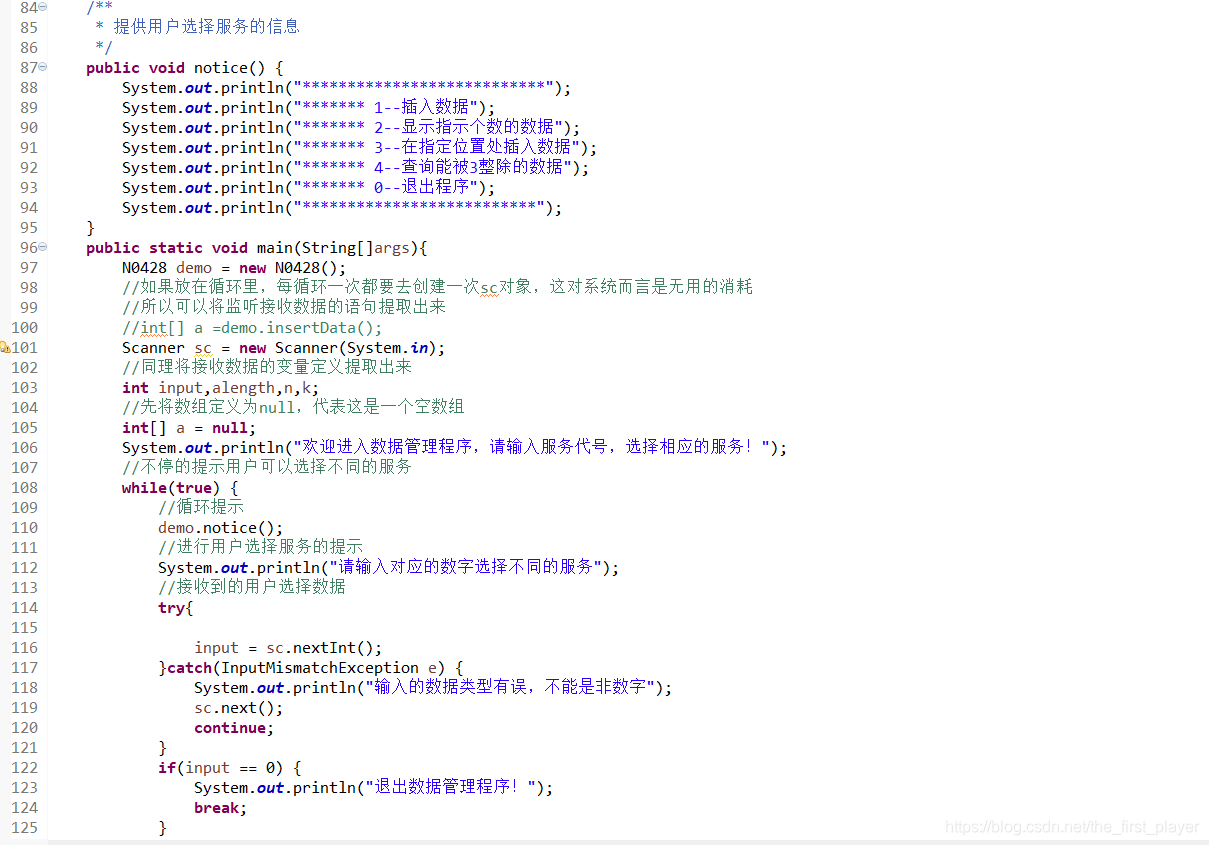Click the comment 进行用户选择服务的提示

[261, 547]
